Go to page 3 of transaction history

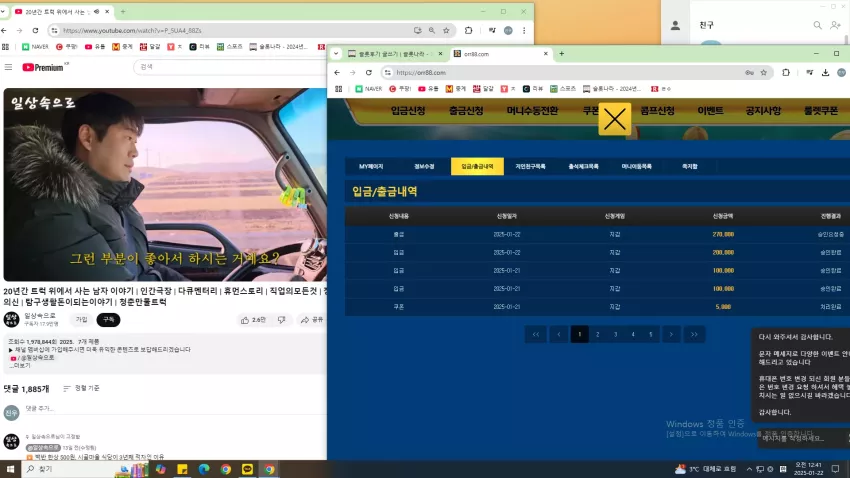(615, 334)
